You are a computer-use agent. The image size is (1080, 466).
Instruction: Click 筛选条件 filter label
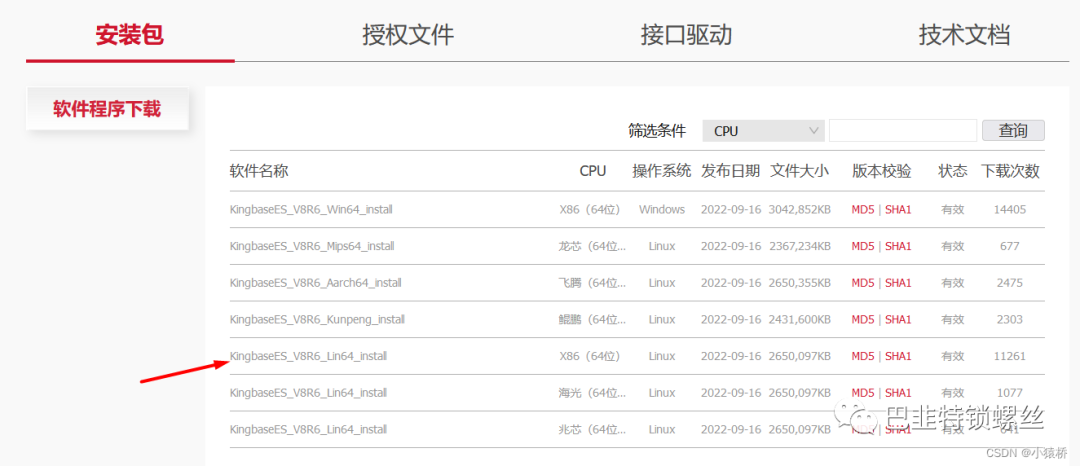[657, 131]
